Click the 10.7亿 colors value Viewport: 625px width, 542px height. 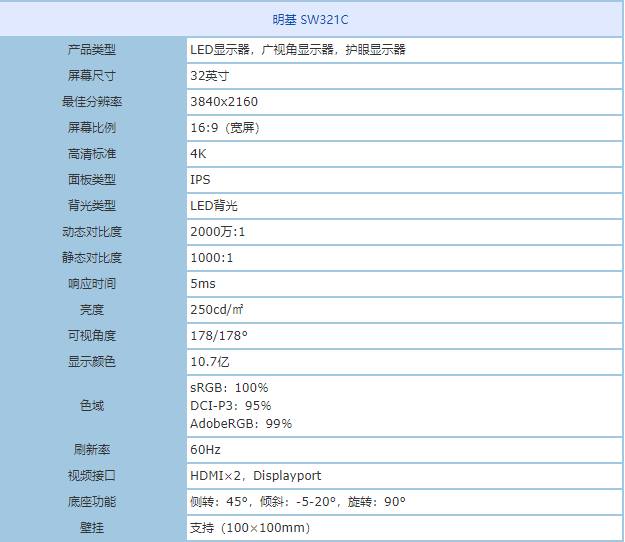[210, 362]
